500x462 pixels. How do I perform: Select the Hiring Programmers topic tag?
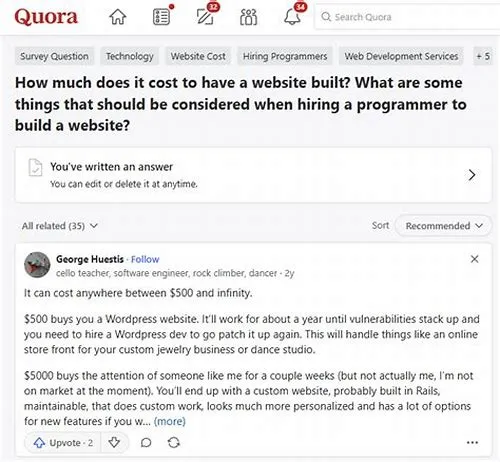click(285, 56)
